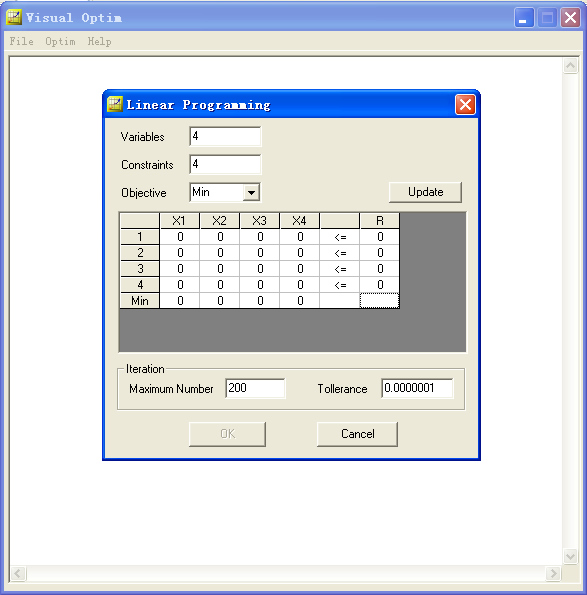Click the Linear Programming dialog title icon

click(115, 104)
